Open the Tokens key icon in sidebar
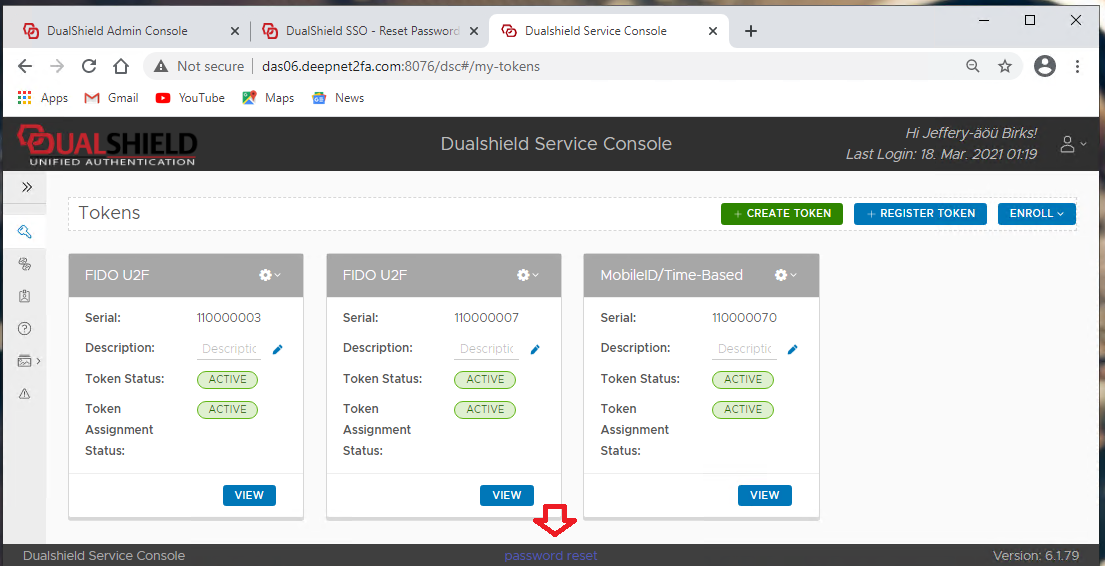This screenshot has width=1105, height=566. click(25, 232)
